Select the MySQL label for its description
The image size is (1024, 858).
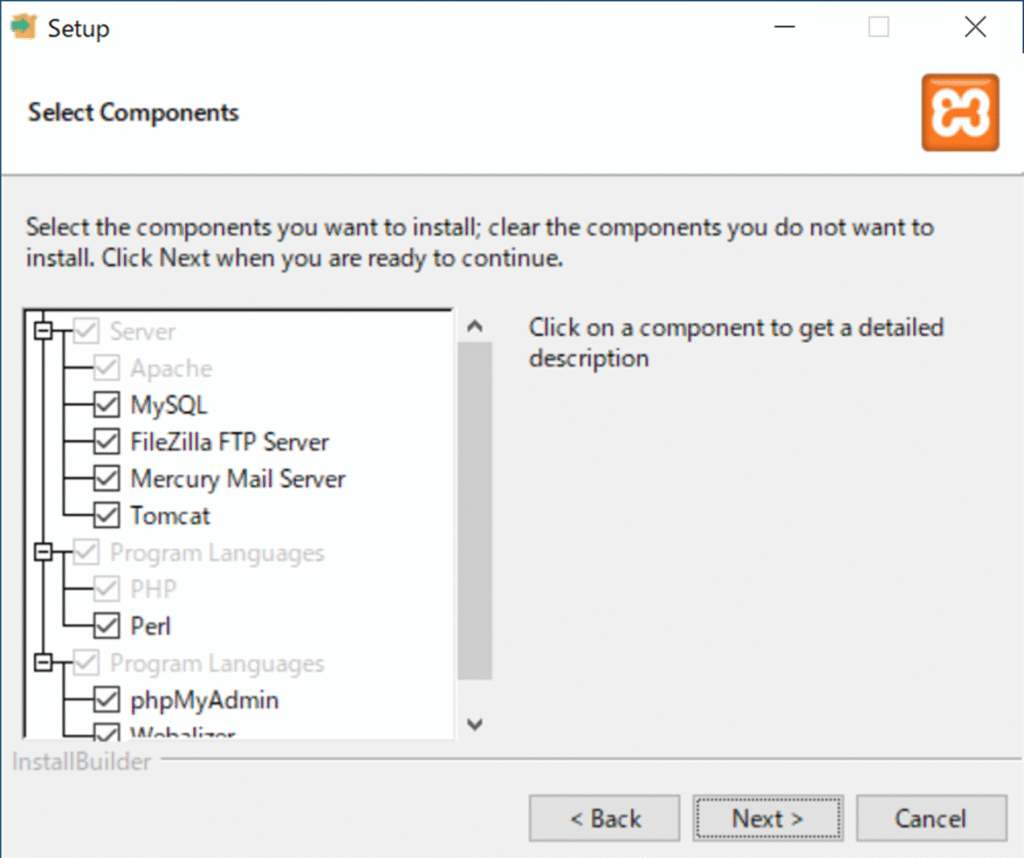tap(169, 405)
